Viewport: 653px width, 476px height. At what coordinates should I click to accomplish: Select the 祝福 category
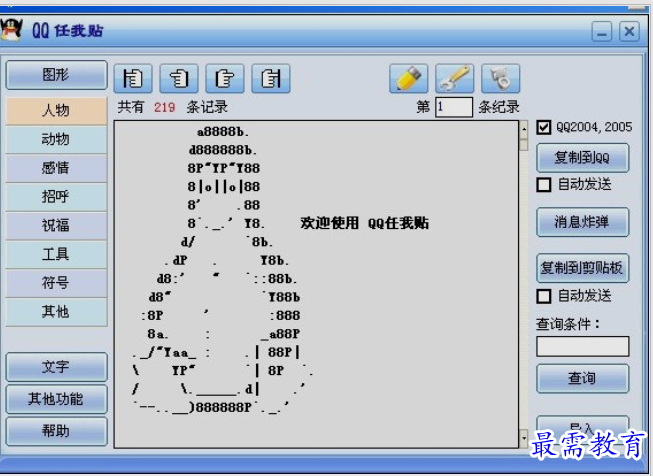(56, 226)
